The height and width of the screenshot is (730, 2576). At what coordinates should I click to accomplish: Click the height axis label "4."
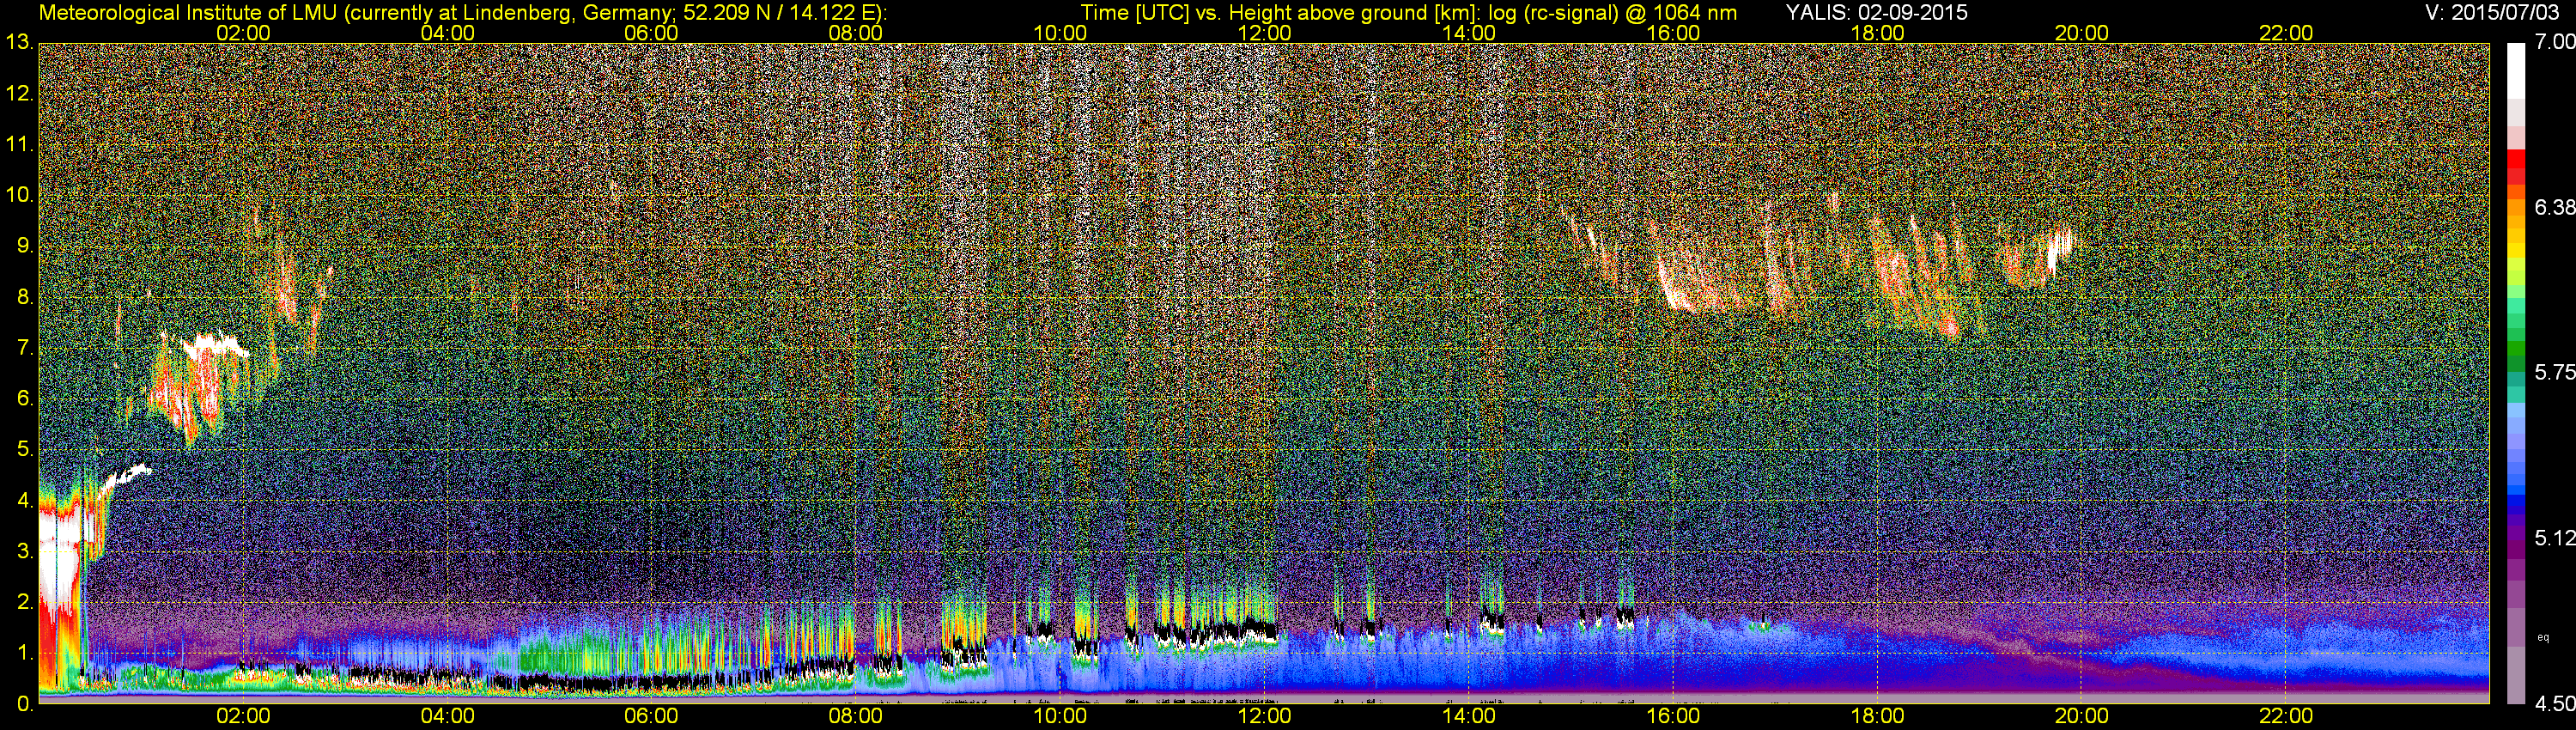click(x=24, y=501)
